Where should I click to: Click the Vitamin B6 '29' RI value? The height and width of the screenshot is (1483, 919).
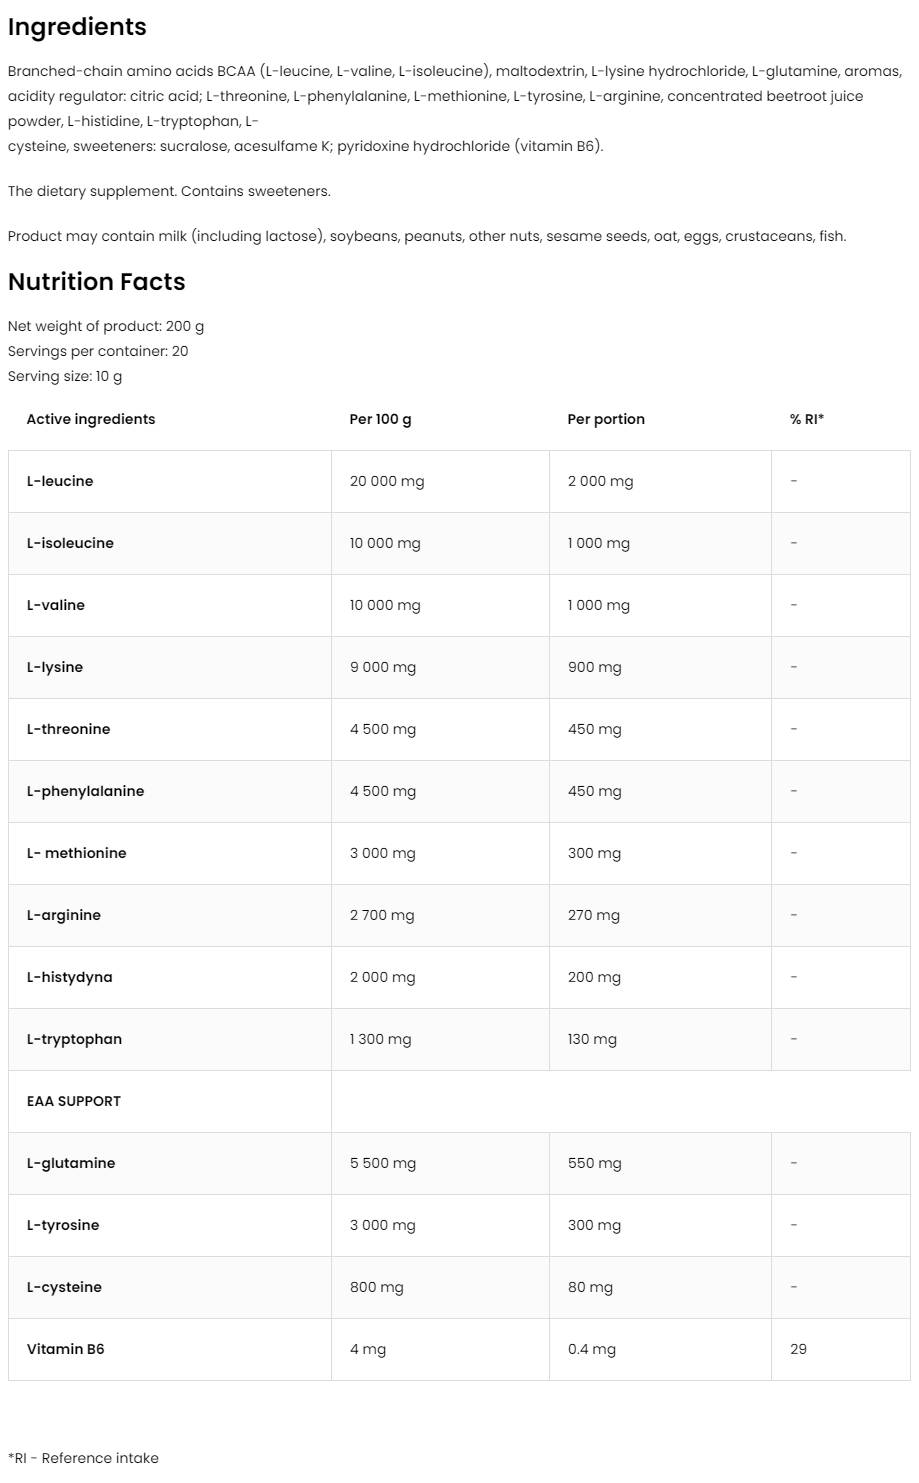(798, 1349)
